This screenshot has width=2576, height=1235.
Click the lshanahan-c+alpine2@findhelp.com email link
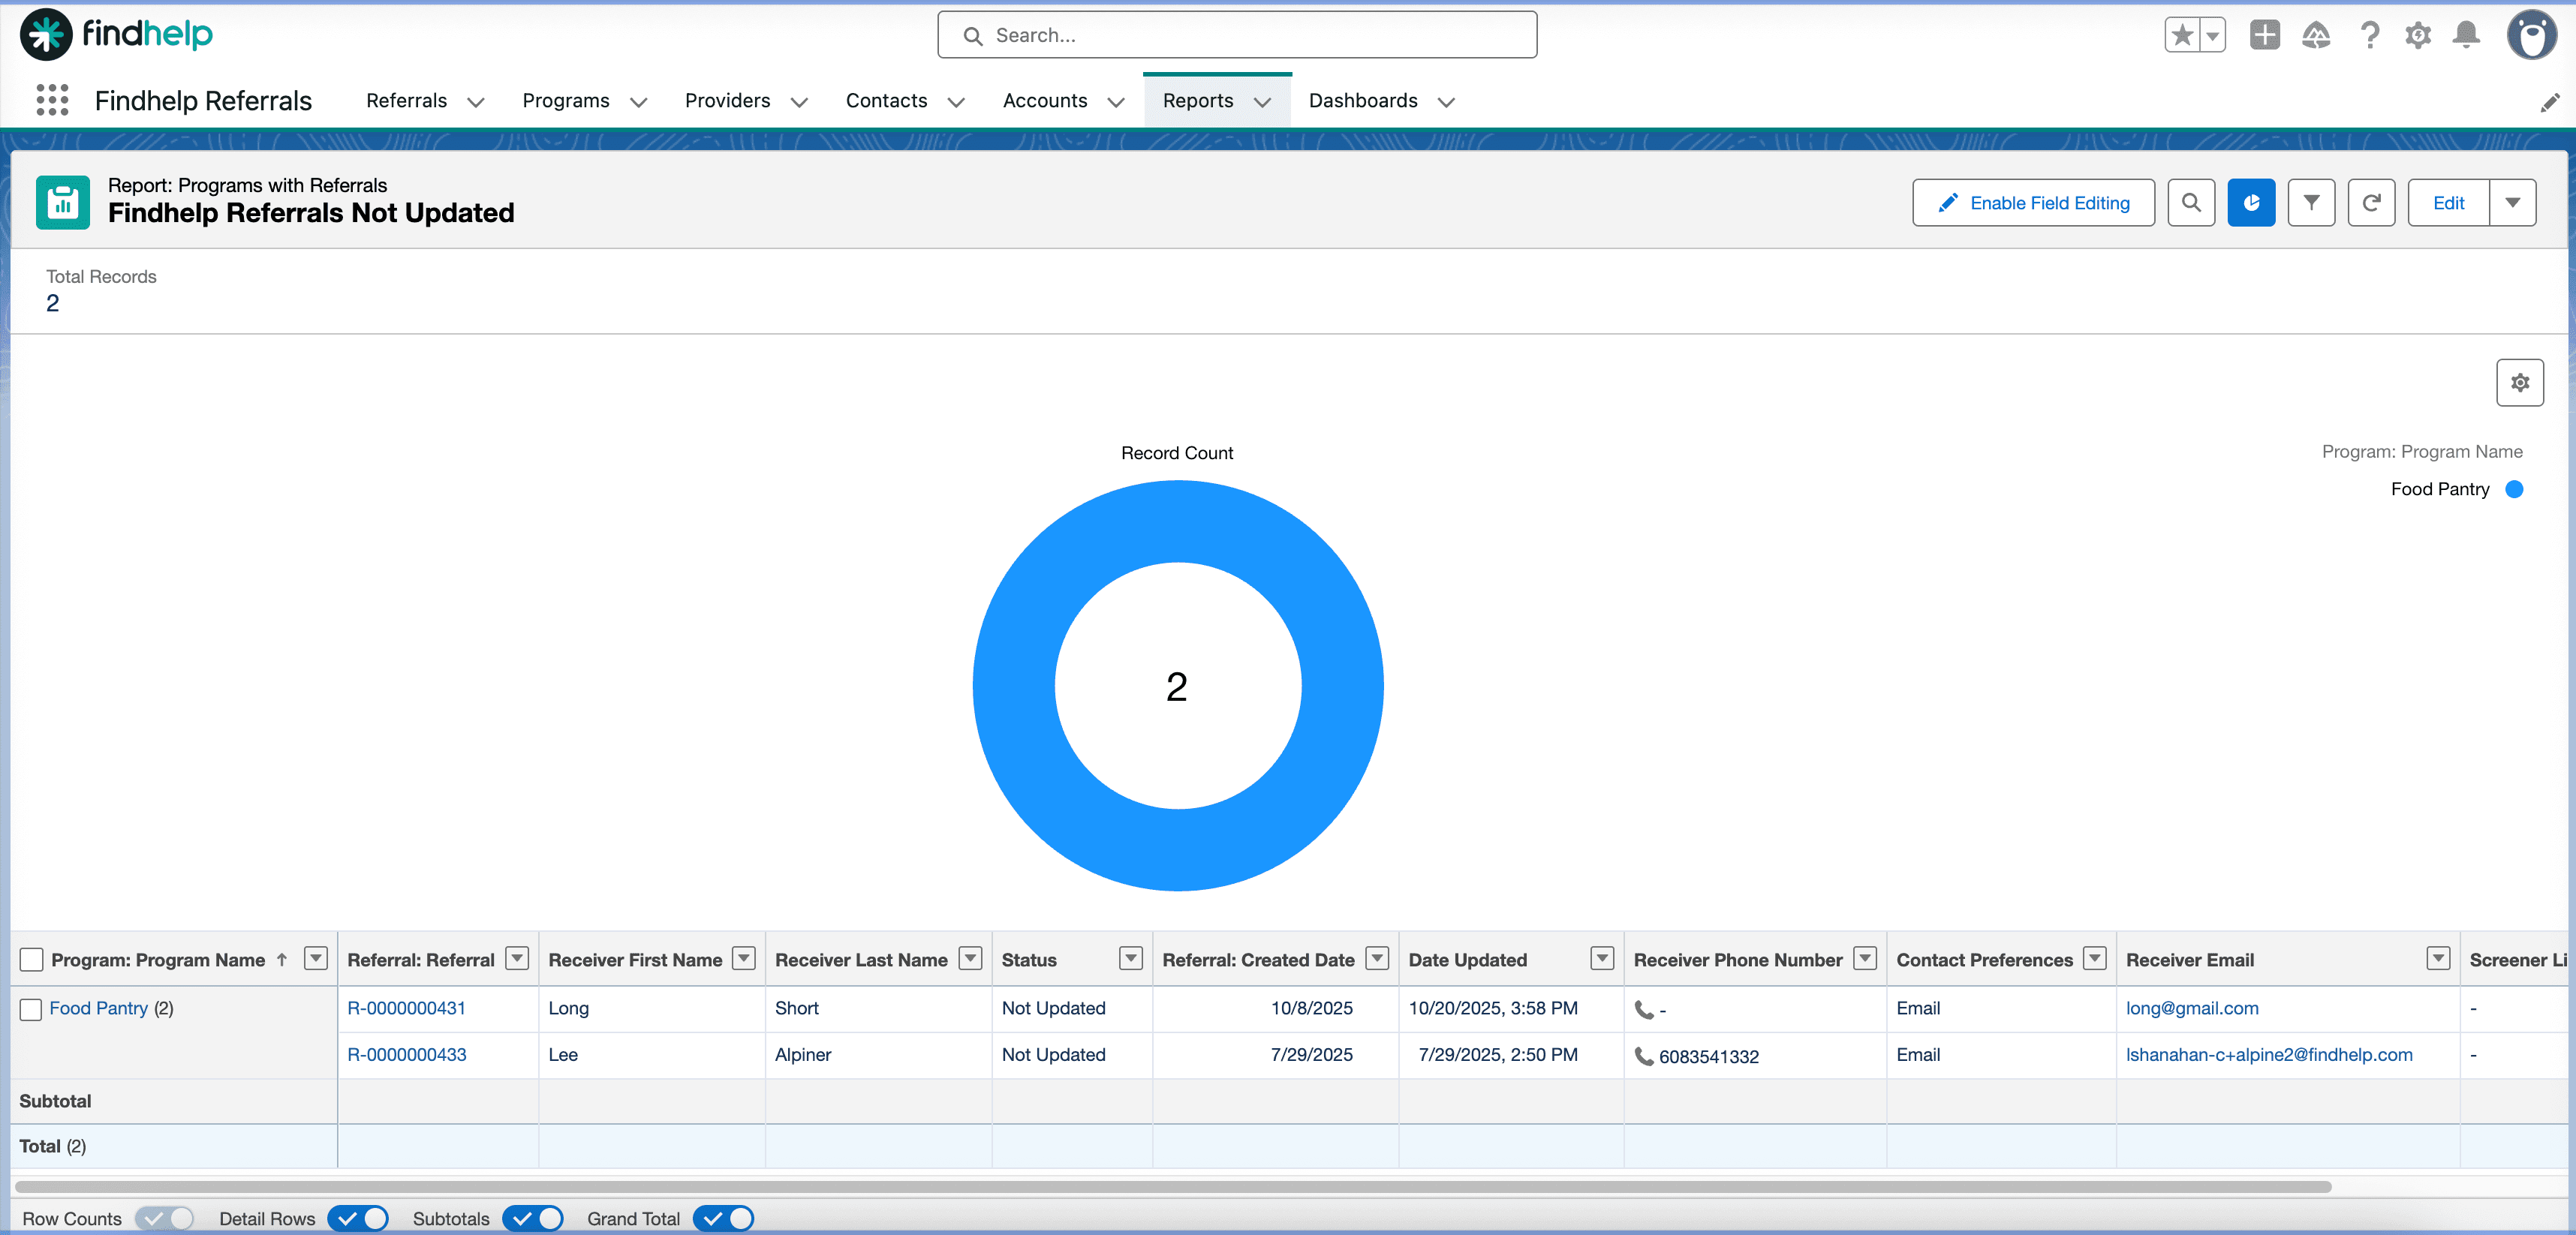pos(2269,1054)
